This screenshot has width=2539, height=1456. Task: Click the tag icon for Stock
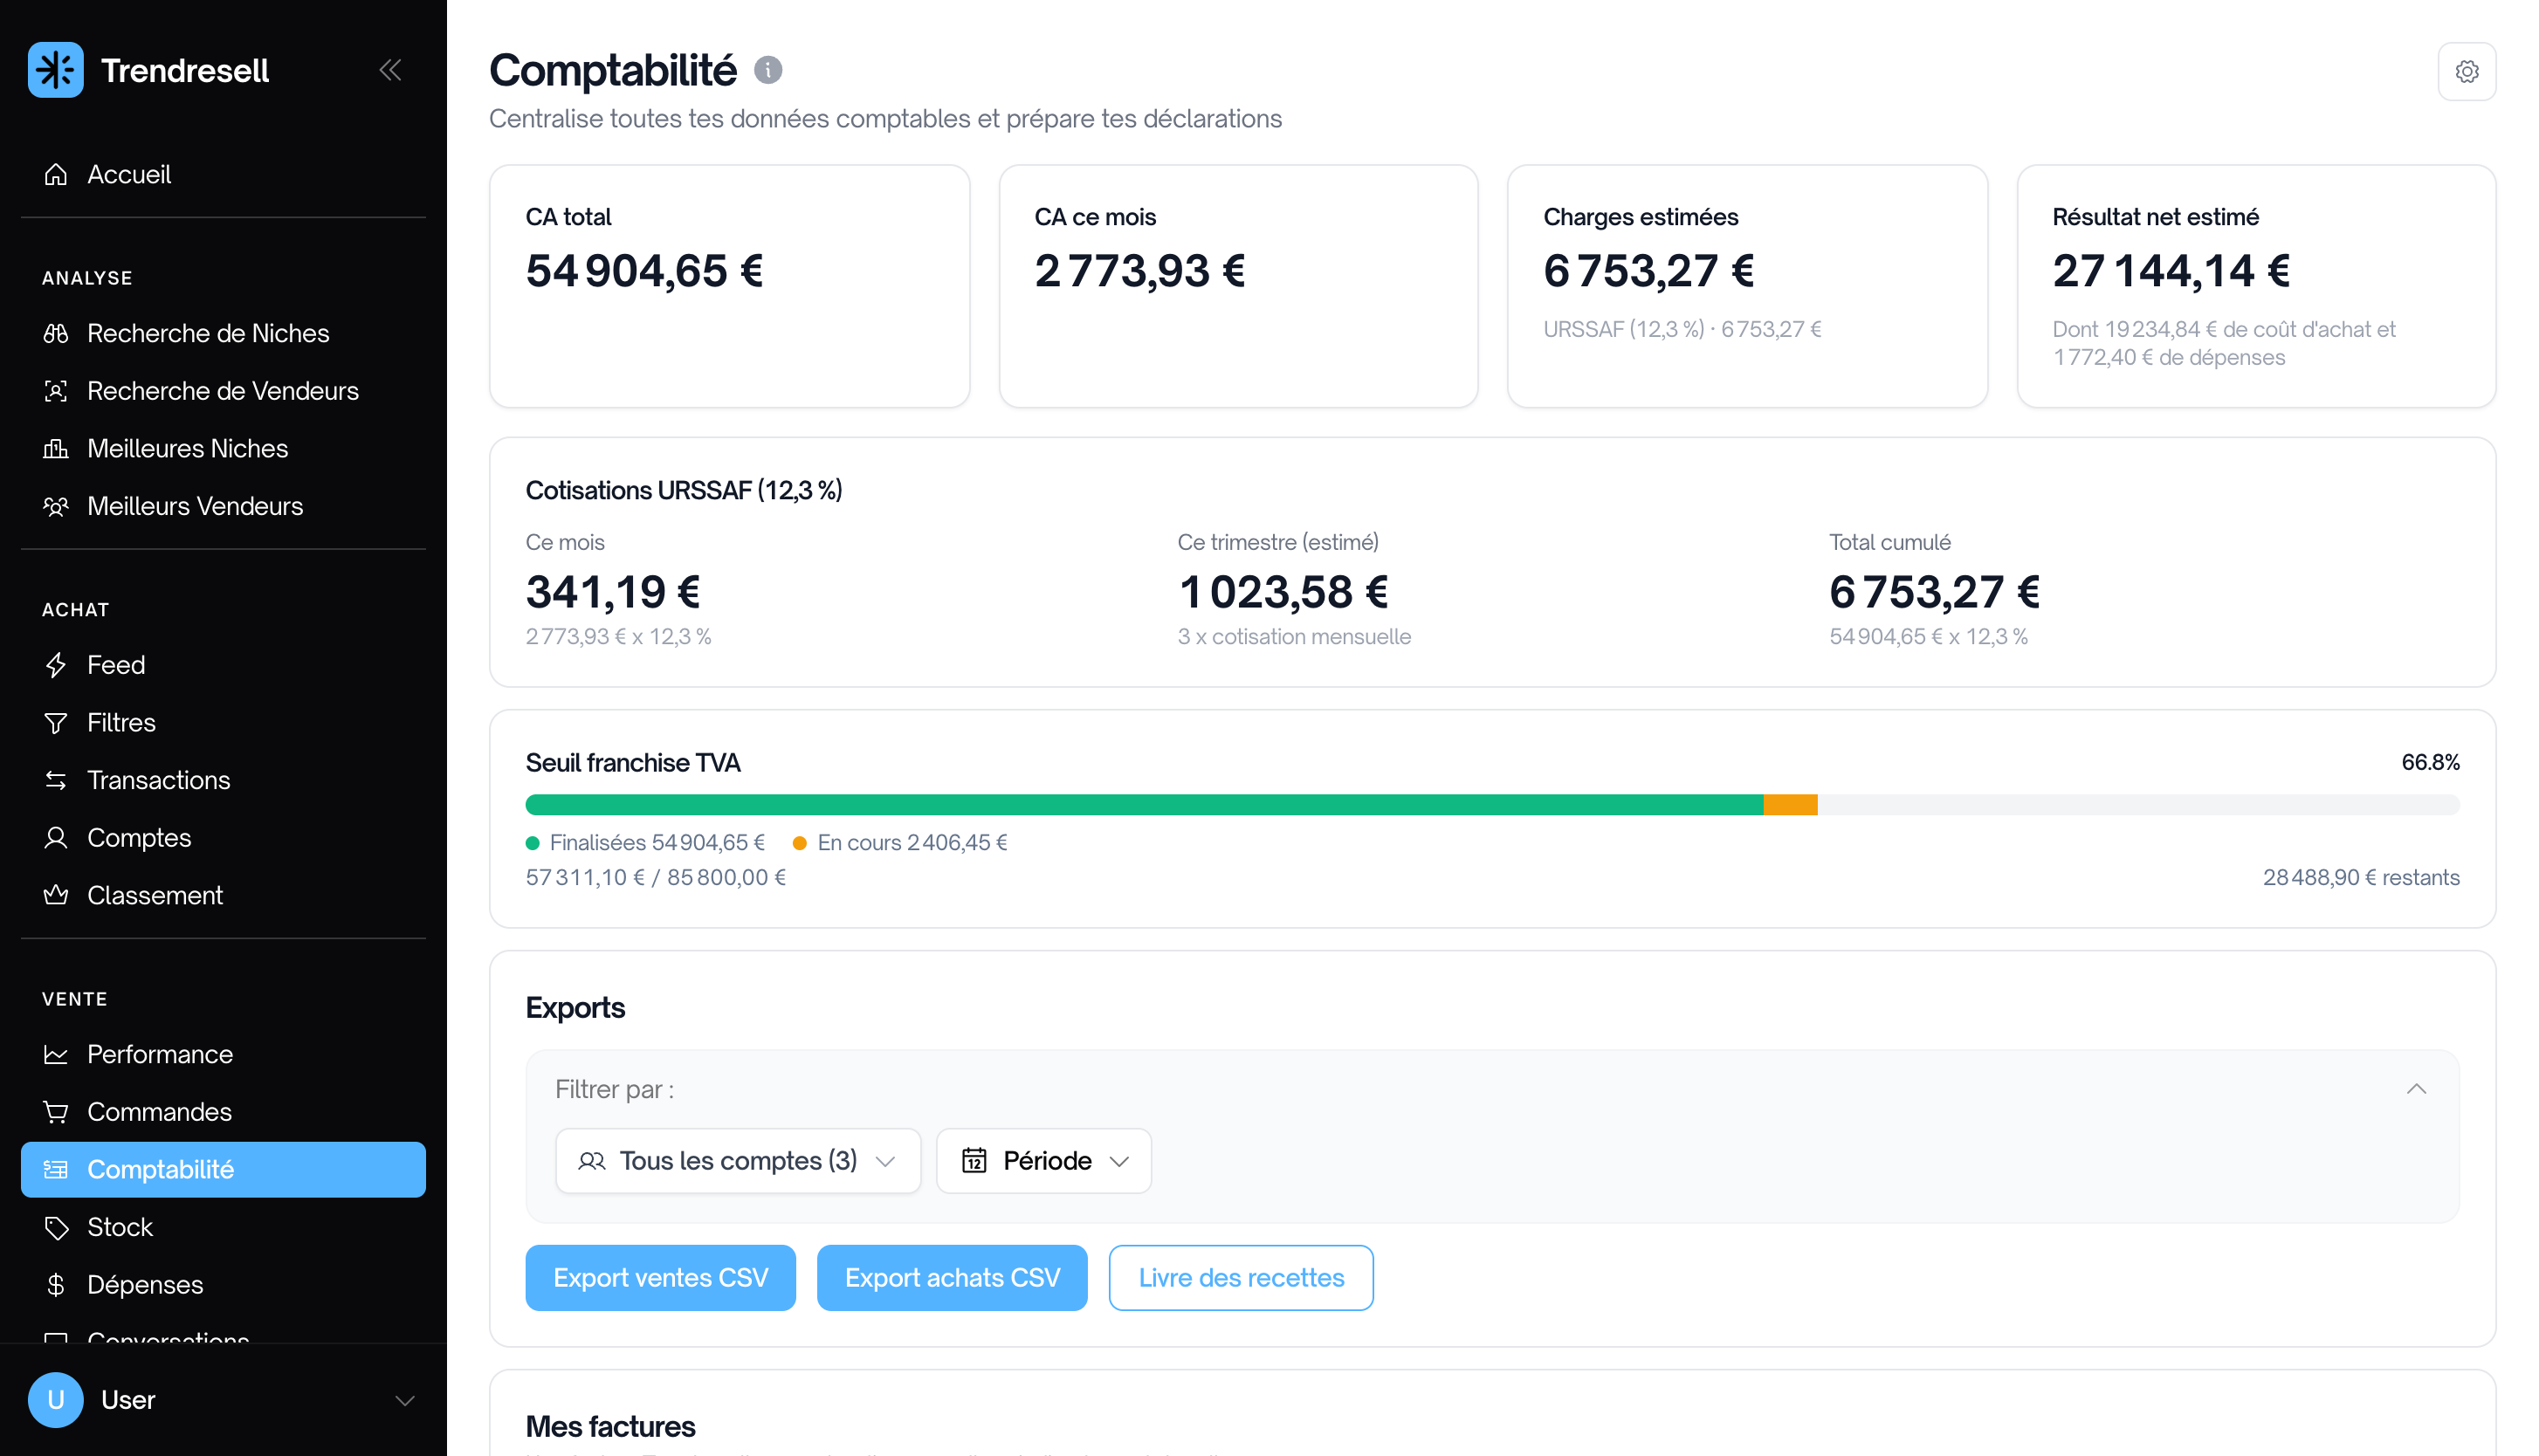tap(56, 1227)
